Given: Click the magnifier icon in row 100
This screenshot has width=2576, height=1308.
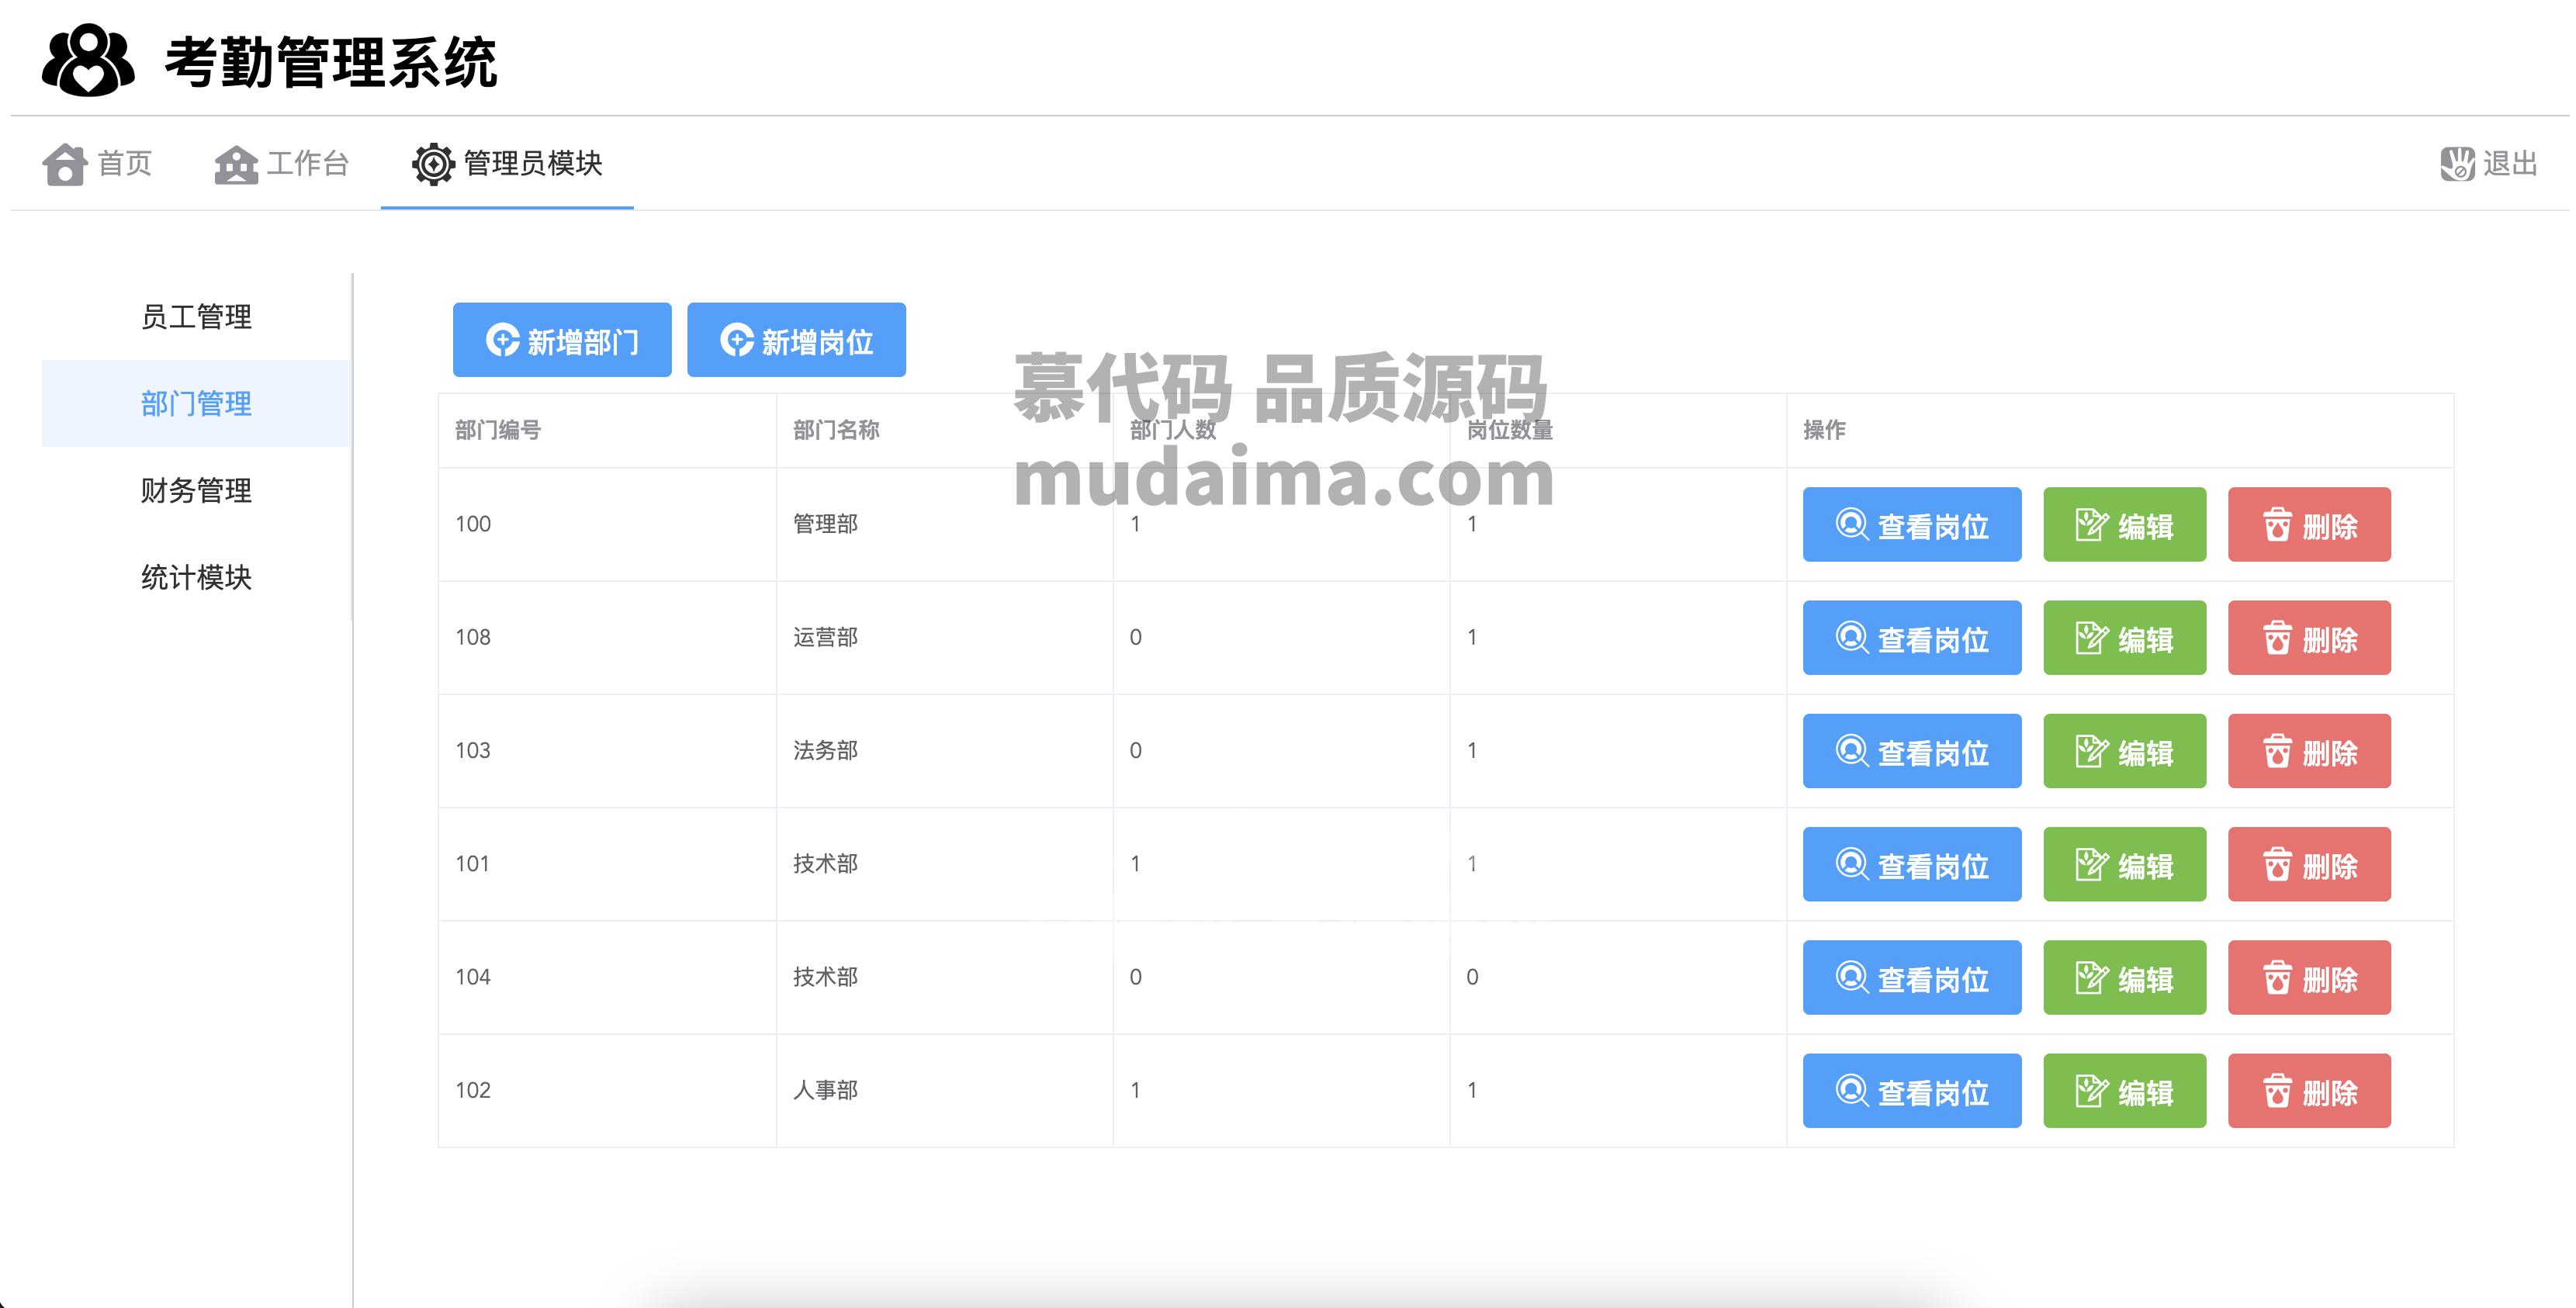Looking at the screenshot, I should coord(1852,524).
